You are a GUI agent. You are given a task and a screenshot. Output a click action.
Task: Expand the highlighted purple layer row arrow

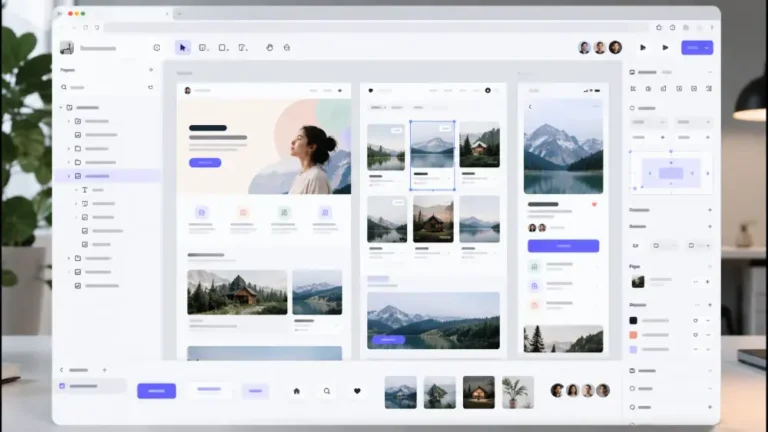coord(69,176)
